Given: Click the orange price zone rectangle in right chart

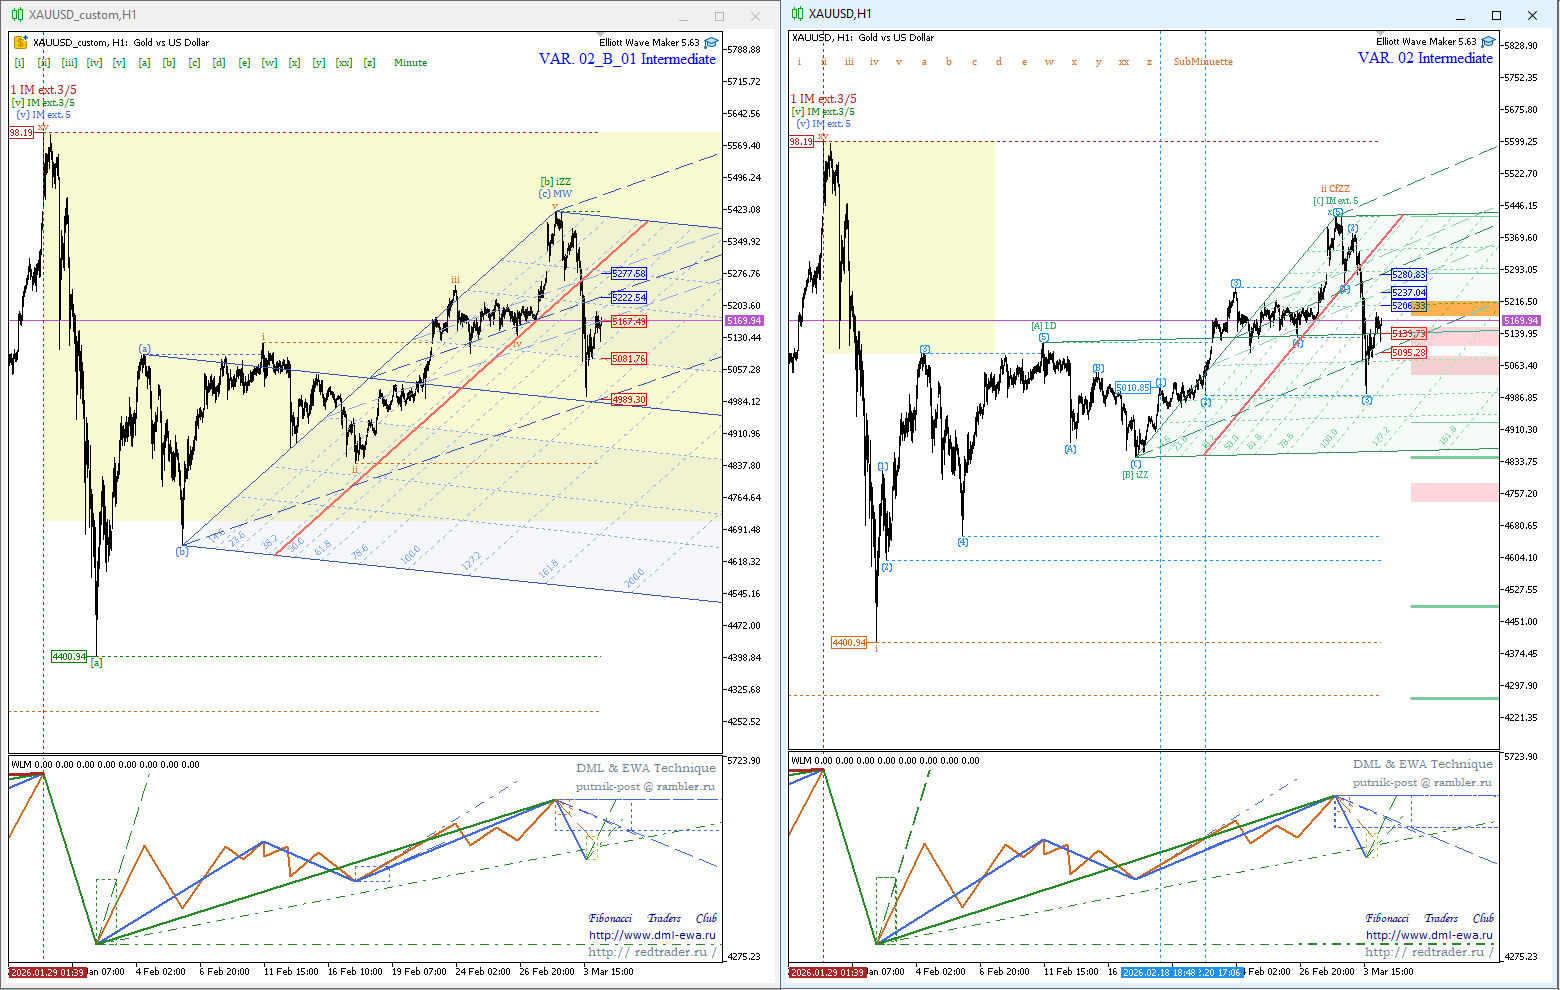Looking at the screenshot, I should (x=1454, y=308).
